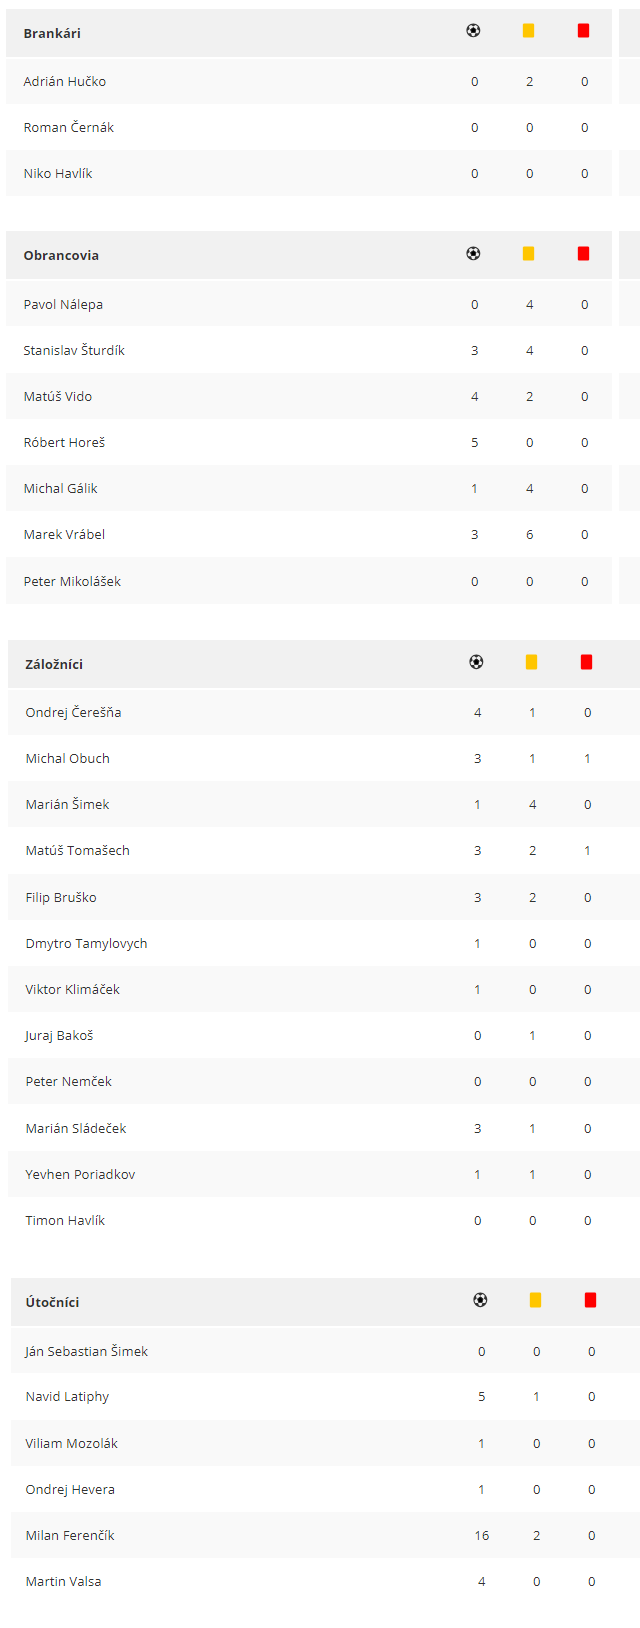Open player Navid Latiphy
640x1628 pixels.
(67, 1396)
